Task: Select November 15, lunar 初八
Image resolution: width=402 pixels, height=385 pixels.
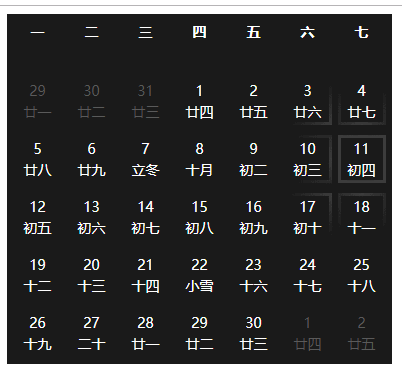Action: pos(199,217)
